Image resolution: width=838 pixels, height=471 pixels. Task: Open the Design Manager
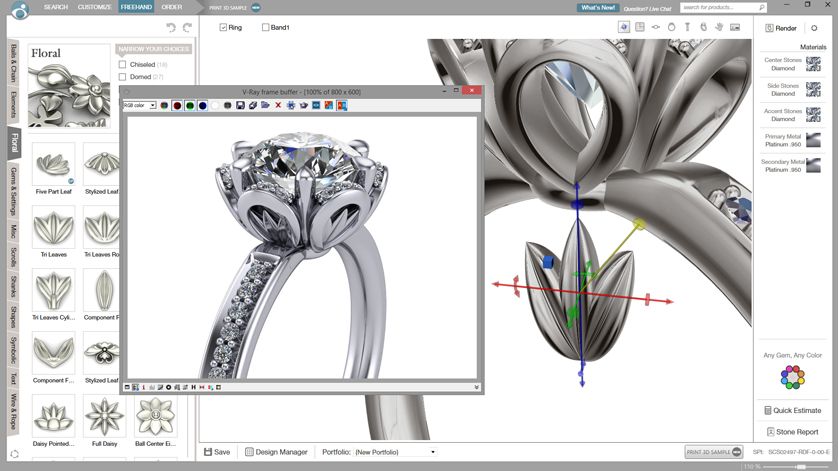coord(276,452)
